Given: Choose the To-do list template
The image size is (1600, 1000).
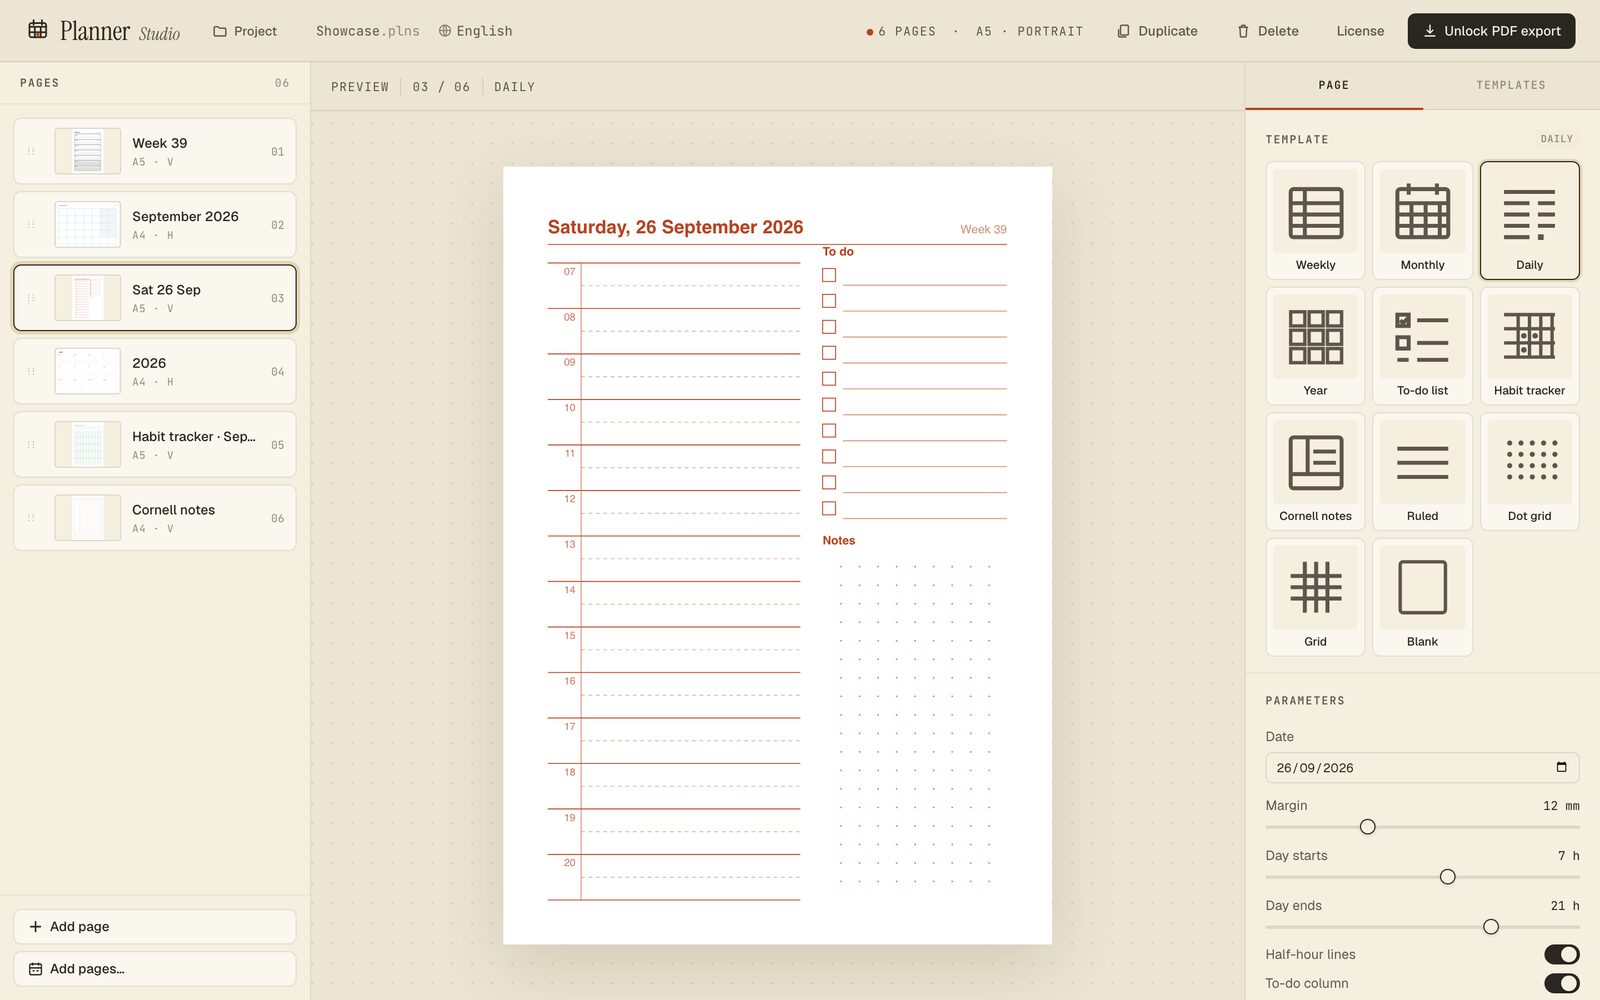Looking at the screenshot, I should (1422, 346).
